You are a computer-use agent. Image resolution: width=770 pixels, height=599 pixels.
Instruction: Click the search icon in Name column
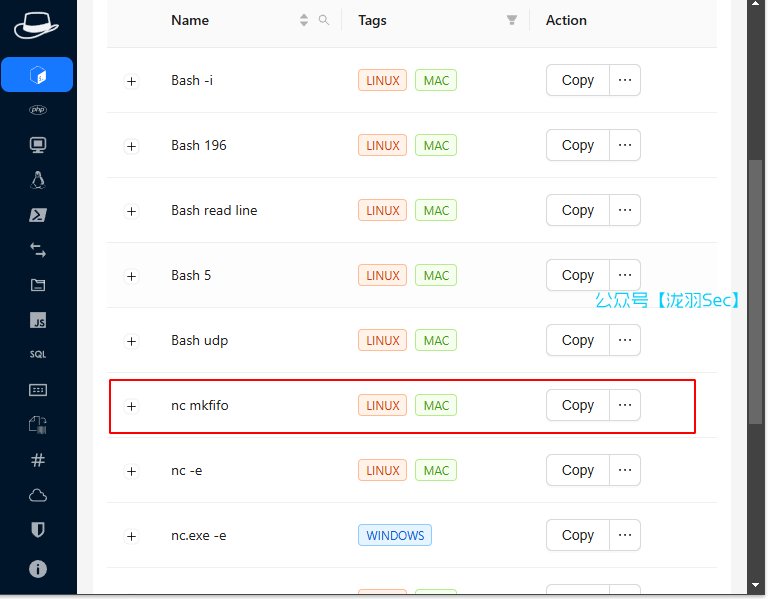click(323, 20)
